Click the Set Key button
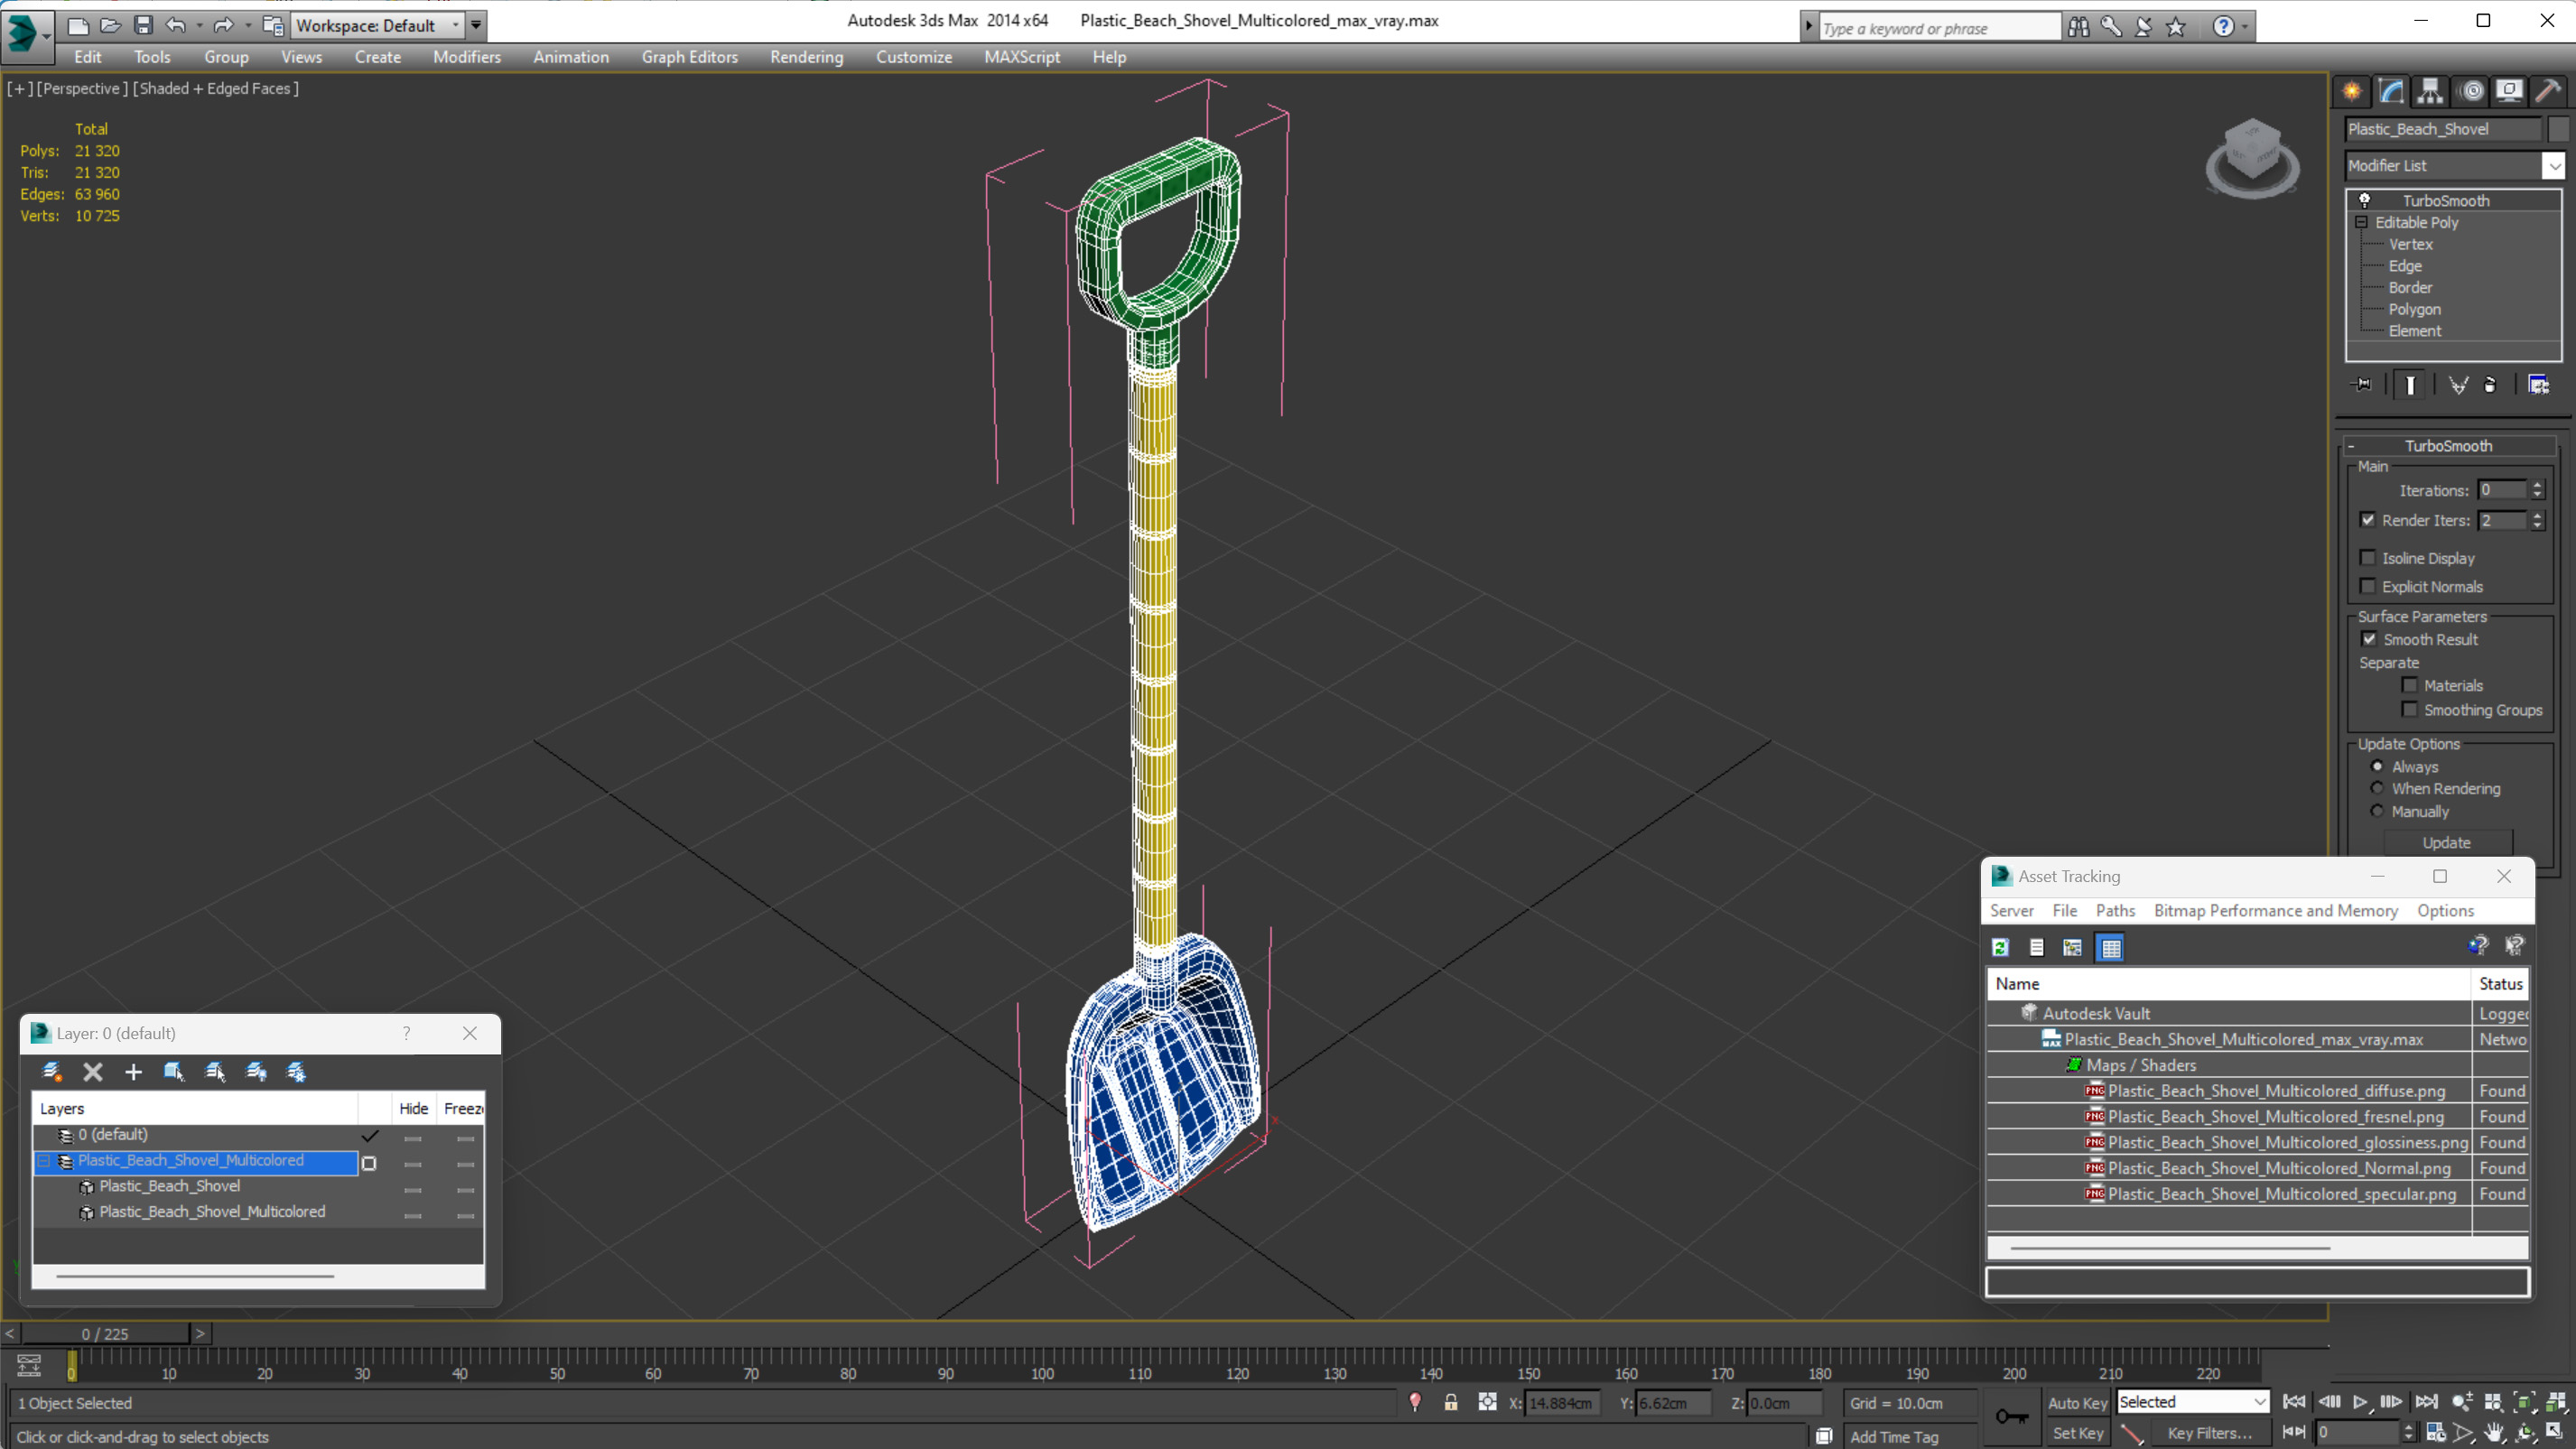2576x1449 pixels. tap(2077, 1433)
